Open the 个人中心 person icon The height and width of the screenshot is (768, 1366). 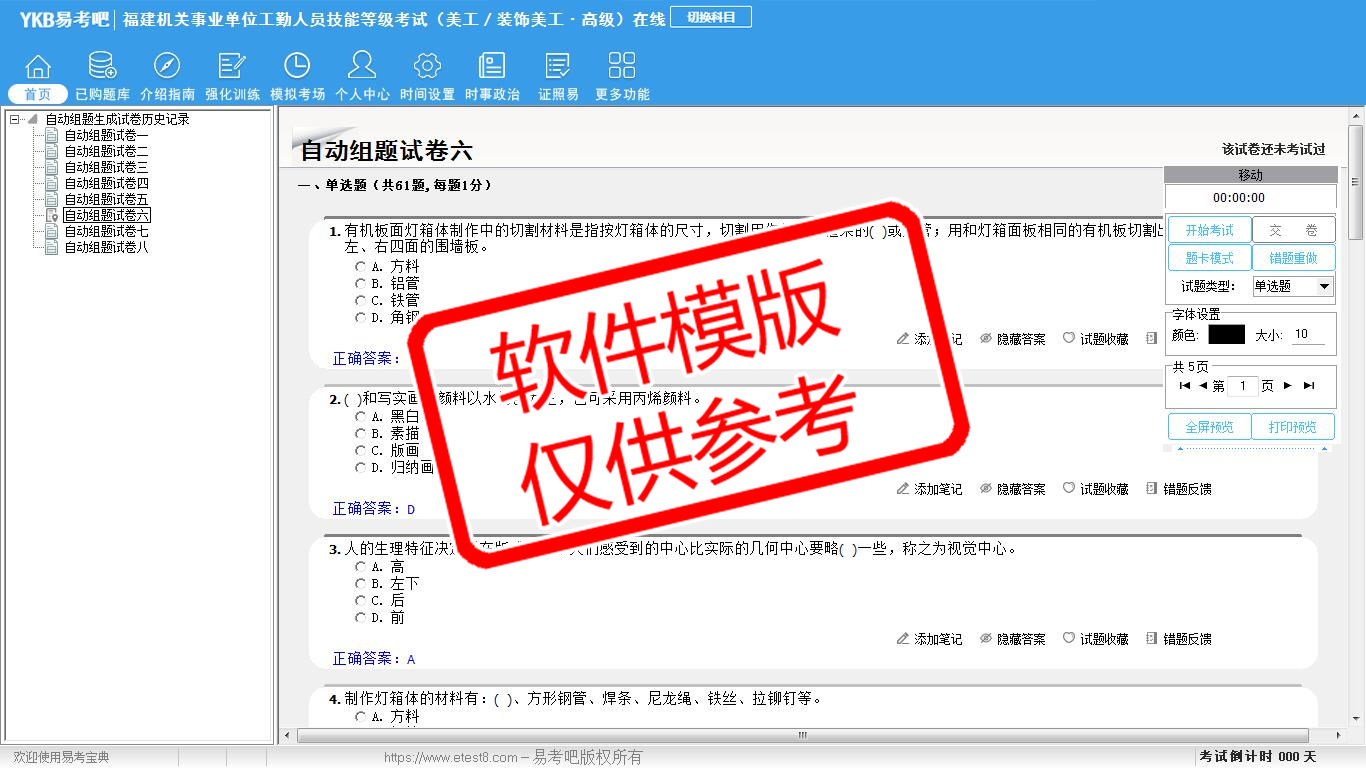pyautogui.click(x=362, y=67)
